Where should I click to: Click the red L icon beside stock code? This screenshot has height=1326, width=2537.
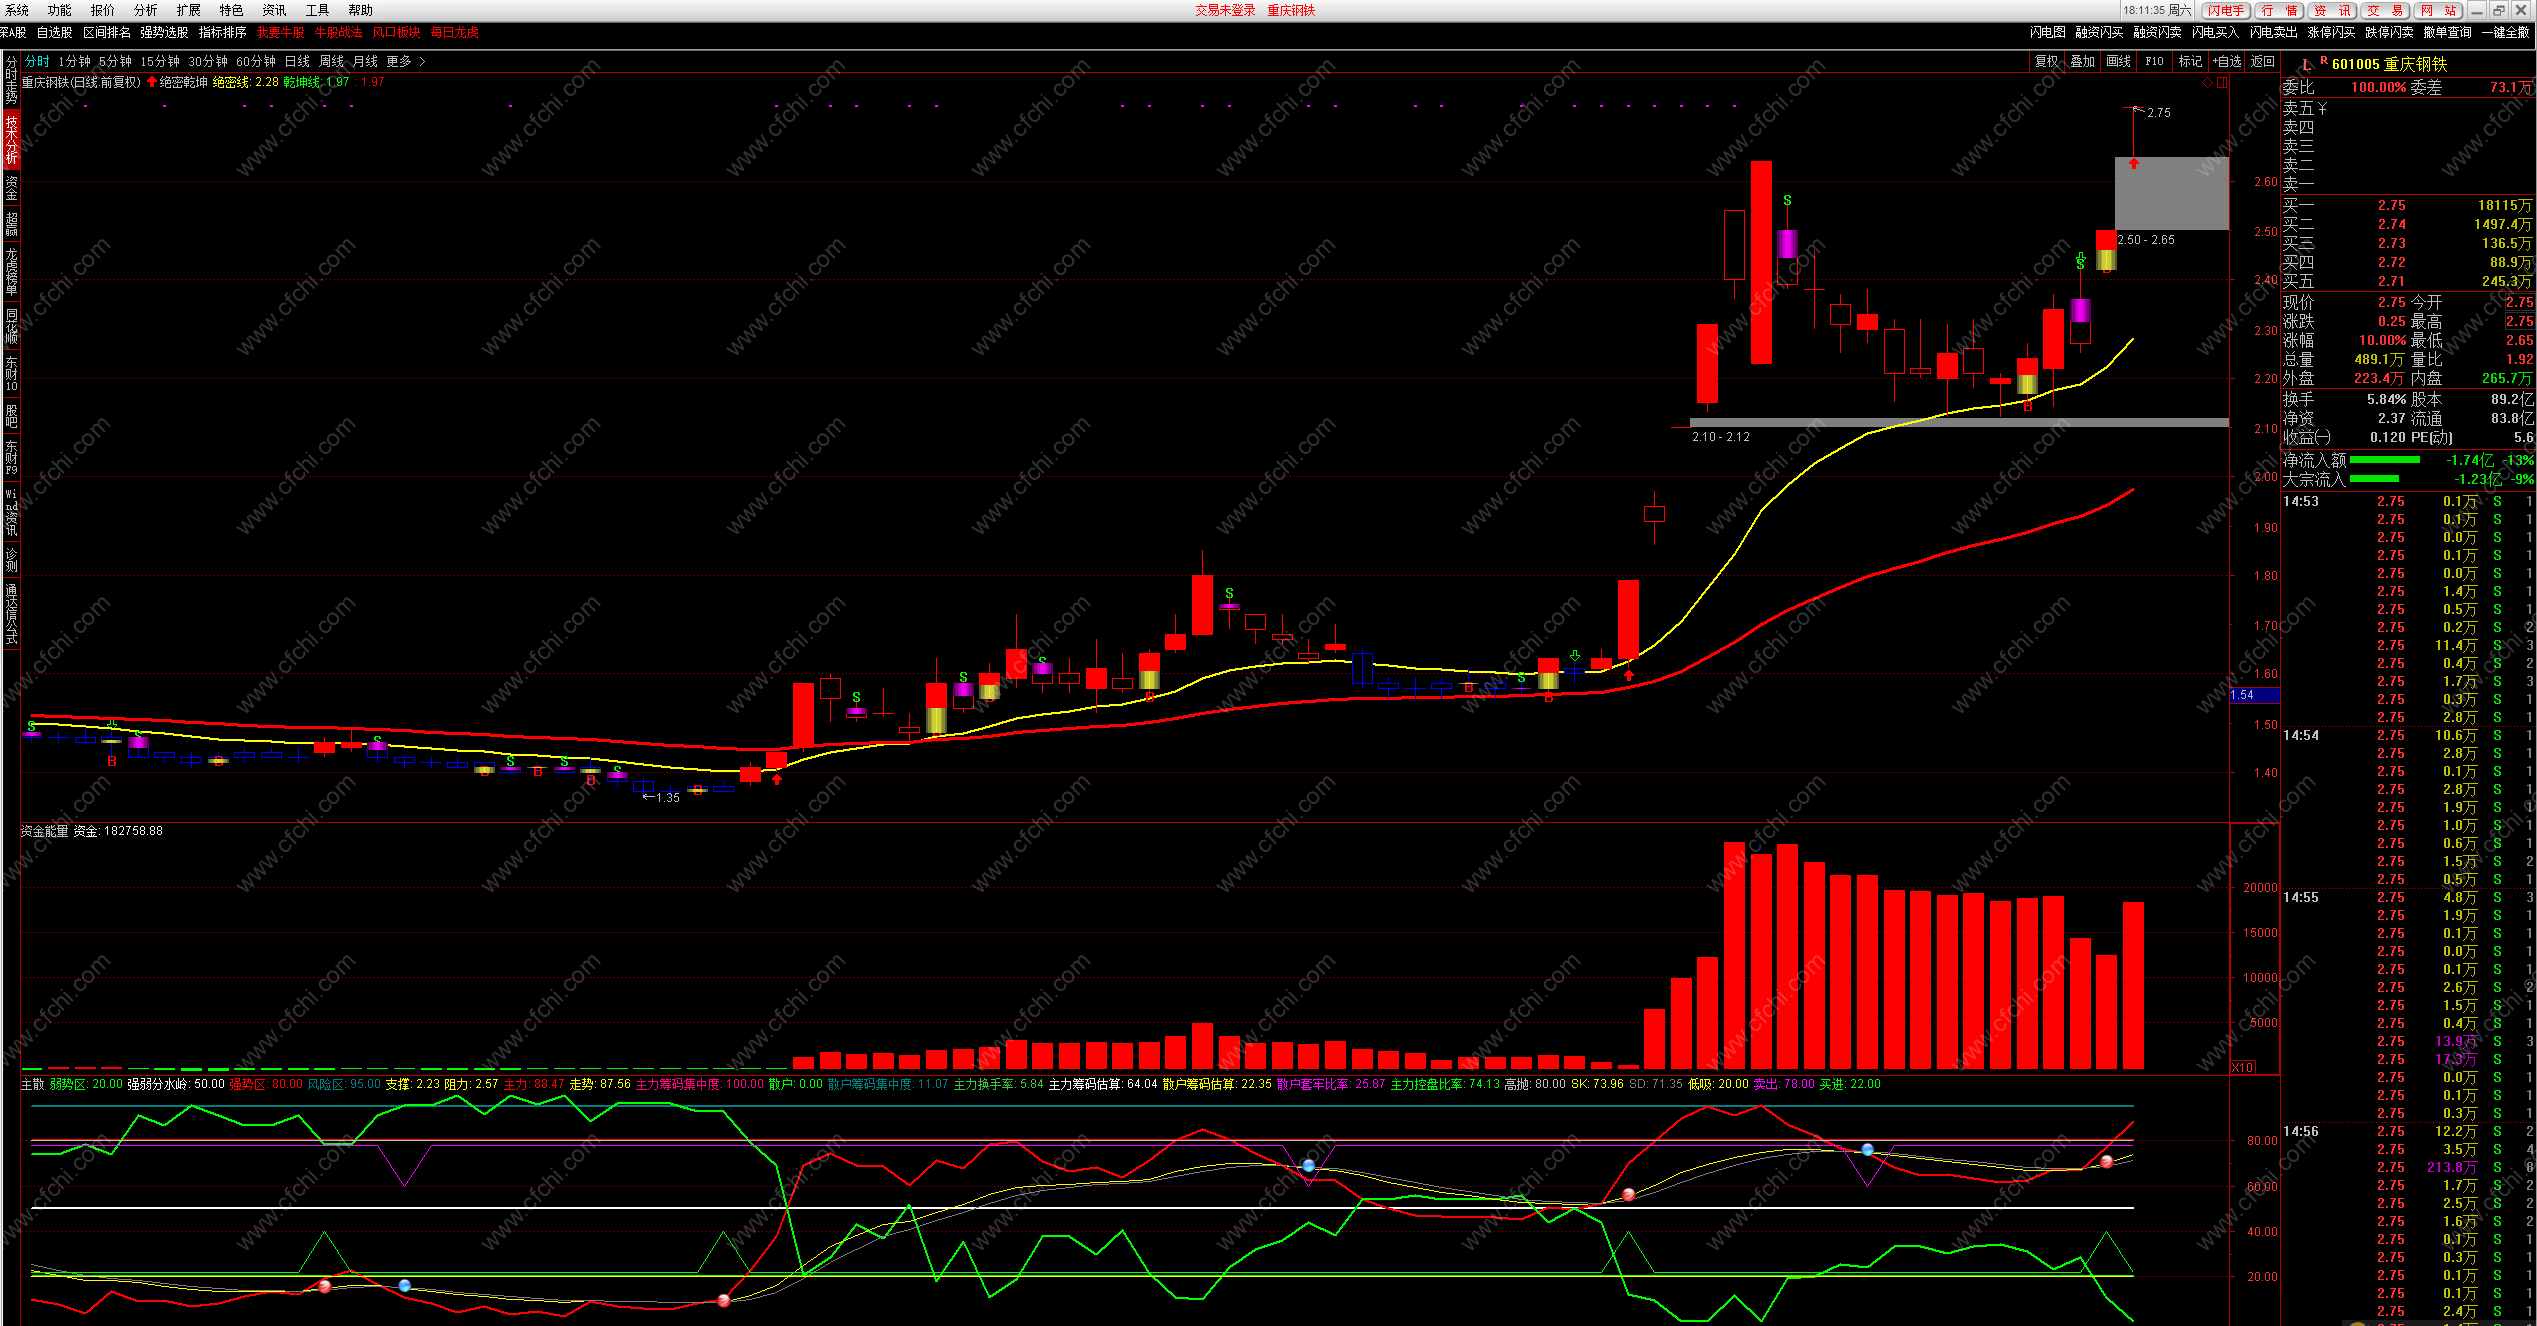coord(2305,65)
